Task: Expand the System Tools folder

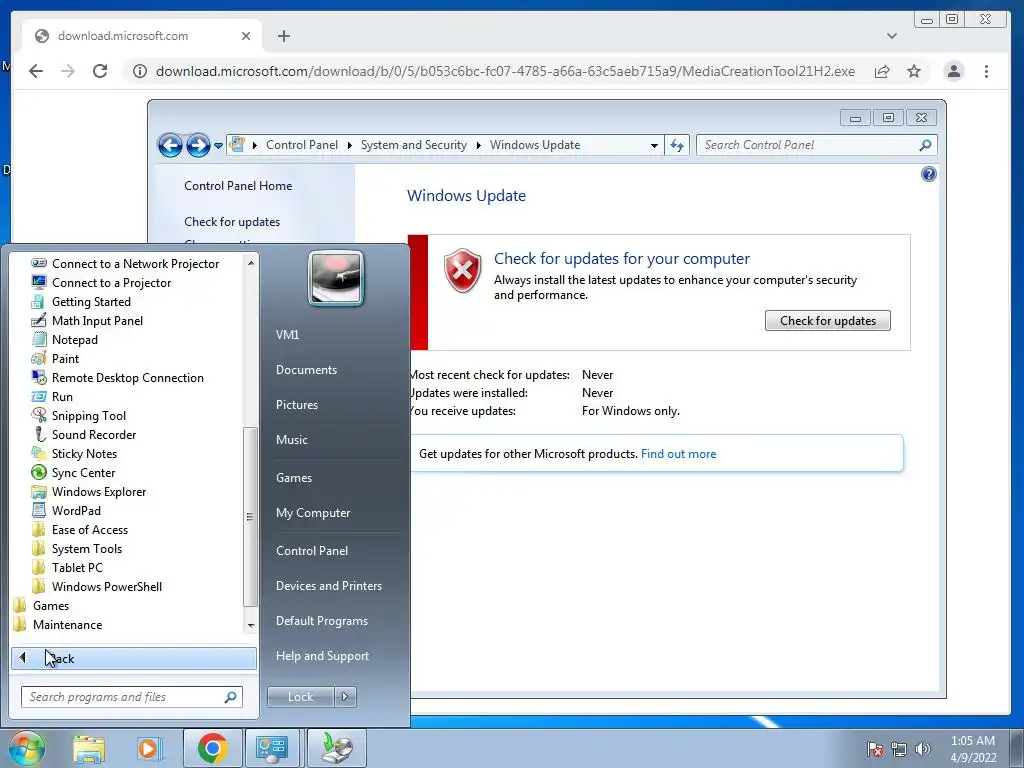Action: tap(86, 549)
